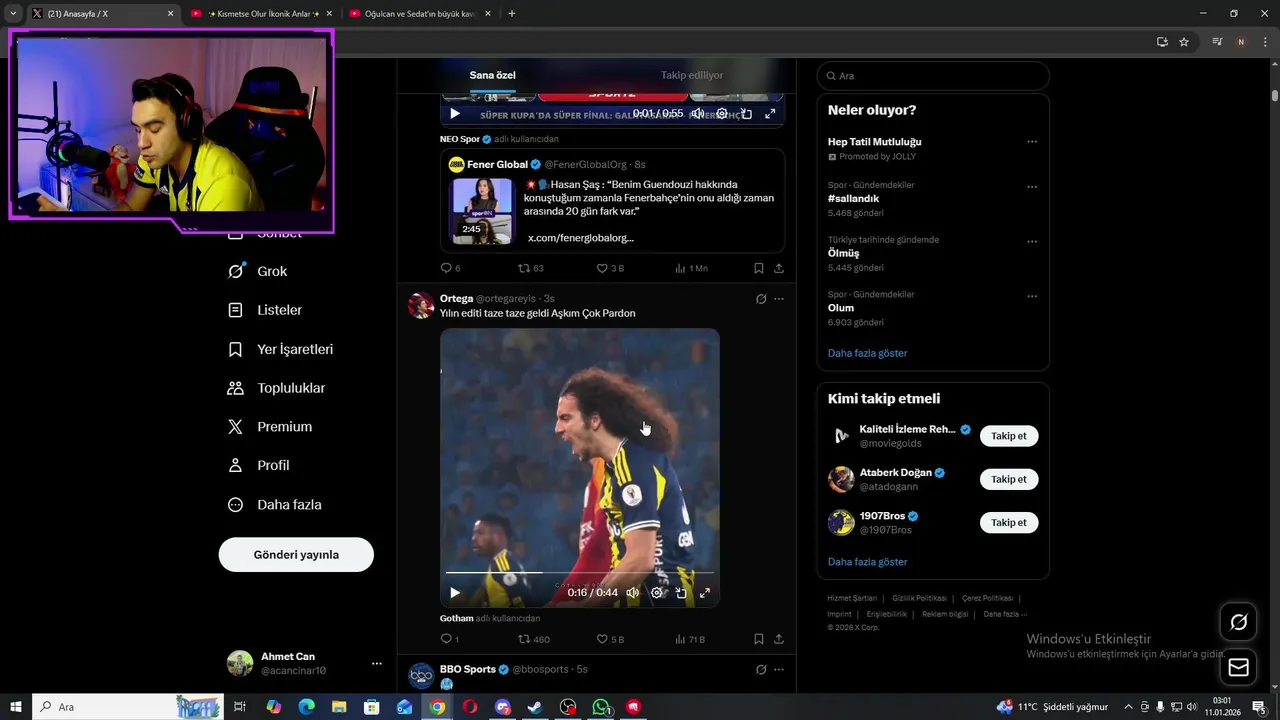The height and width of the screenshot is (720, 1280).
Task: Open the x.com/fenerglobalorg link
Action: pyautogui.click(x=580, y=238)
